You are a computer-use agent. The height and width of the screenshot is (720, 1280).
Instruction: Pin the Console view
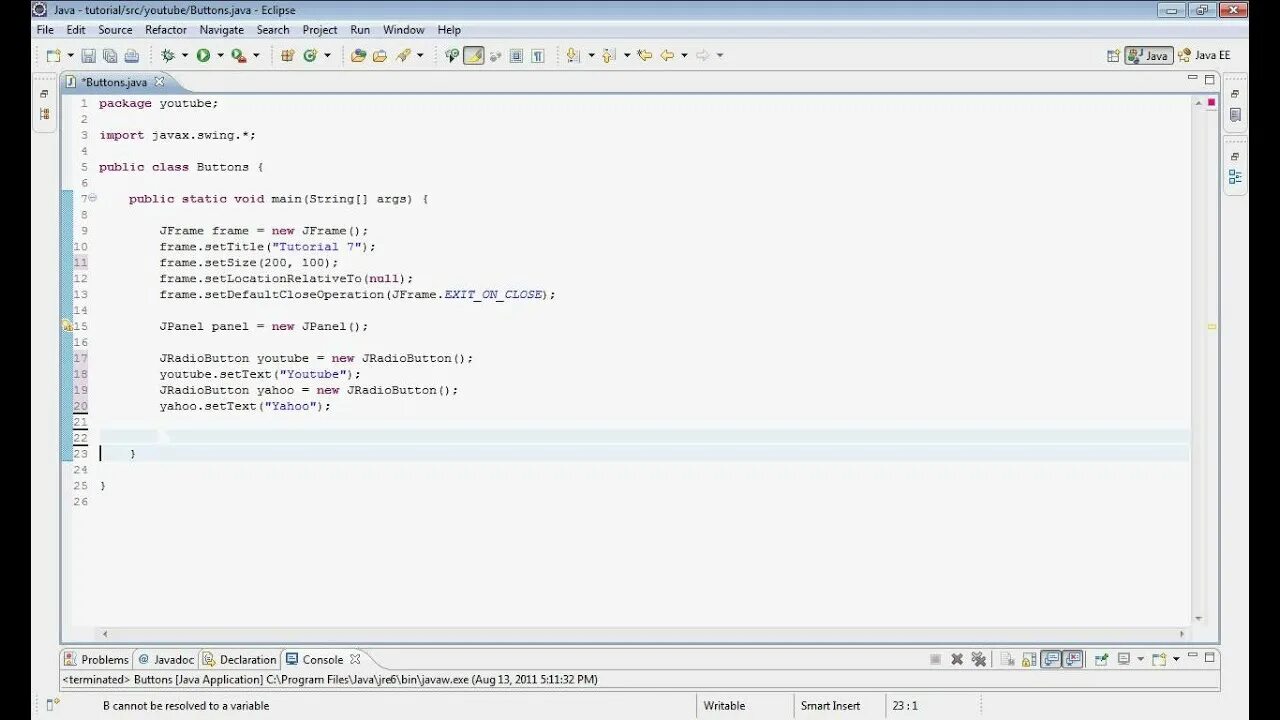[x=1101, y=659]
